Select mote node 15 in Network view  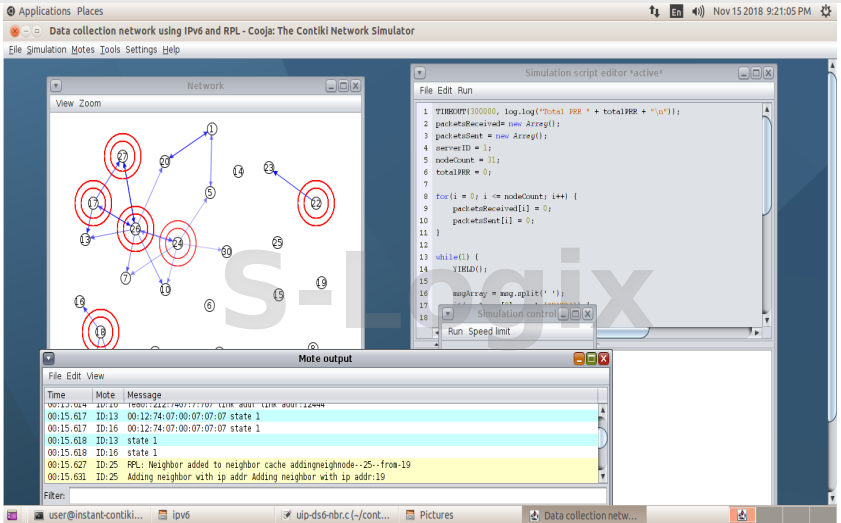(x=278, y=294)
